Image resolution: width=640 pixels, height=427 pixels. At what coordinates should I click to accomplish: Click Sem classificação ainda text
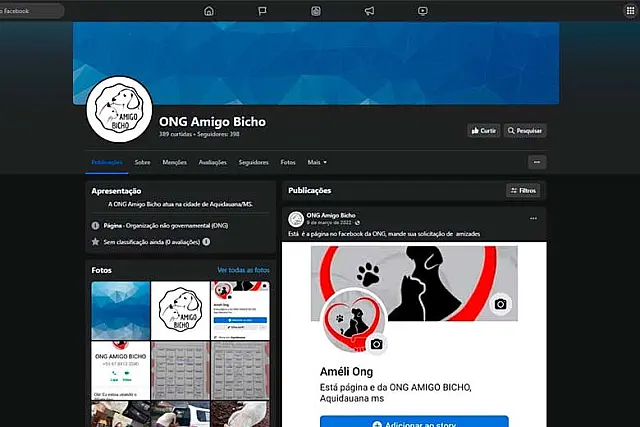click(x=152, y=242)
